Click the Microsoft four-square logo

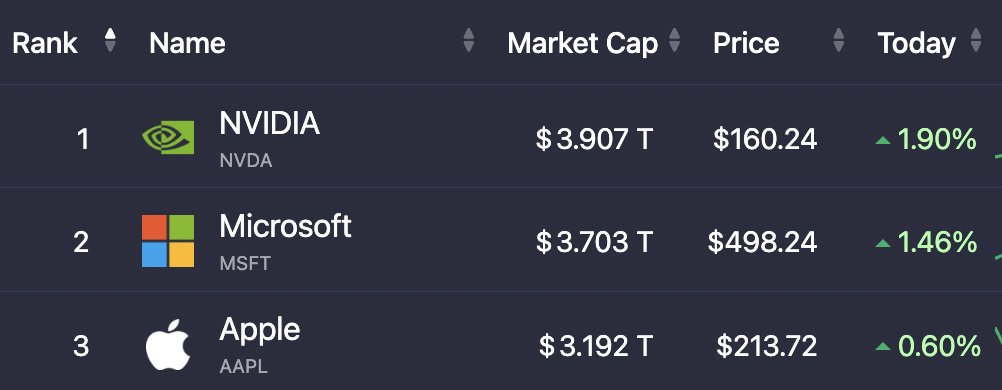pyautogui.click(x=168, y=241)
